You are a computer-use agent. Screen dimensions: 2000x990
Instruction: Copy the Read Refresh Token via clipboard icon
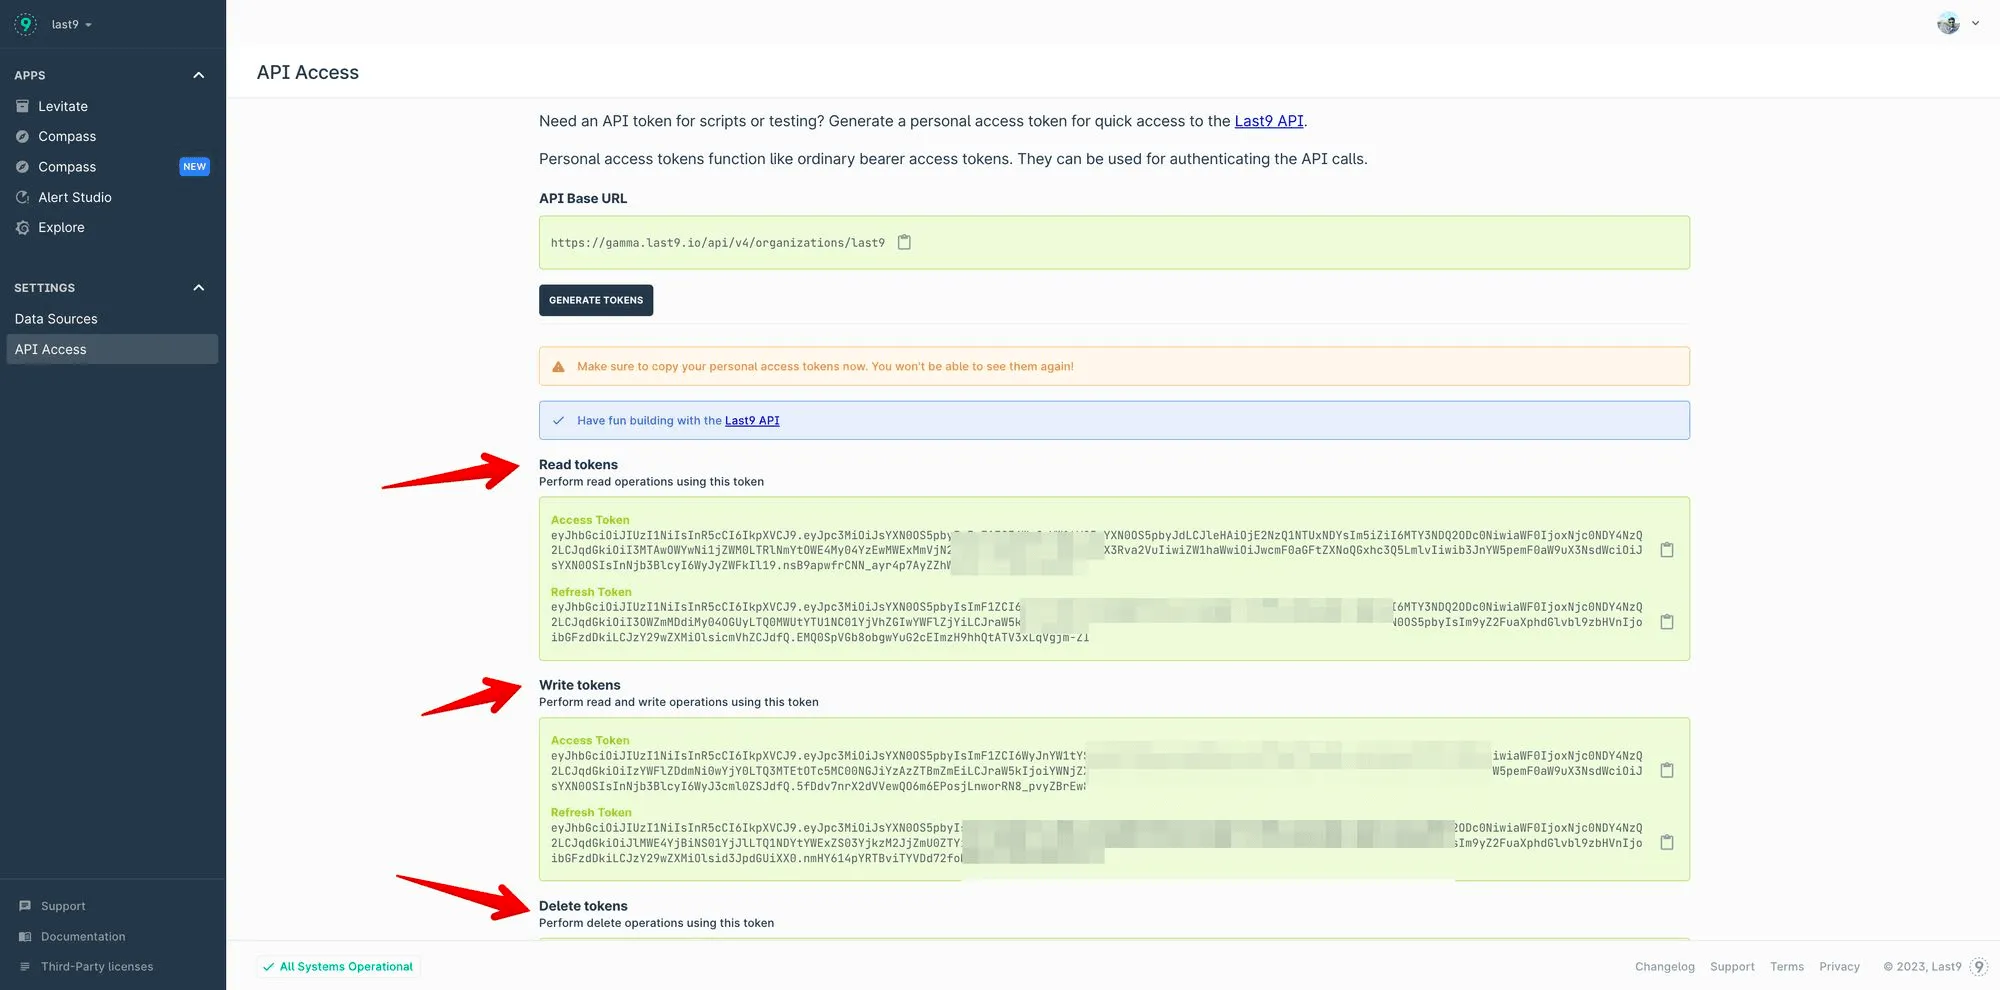click(1667, 622)
